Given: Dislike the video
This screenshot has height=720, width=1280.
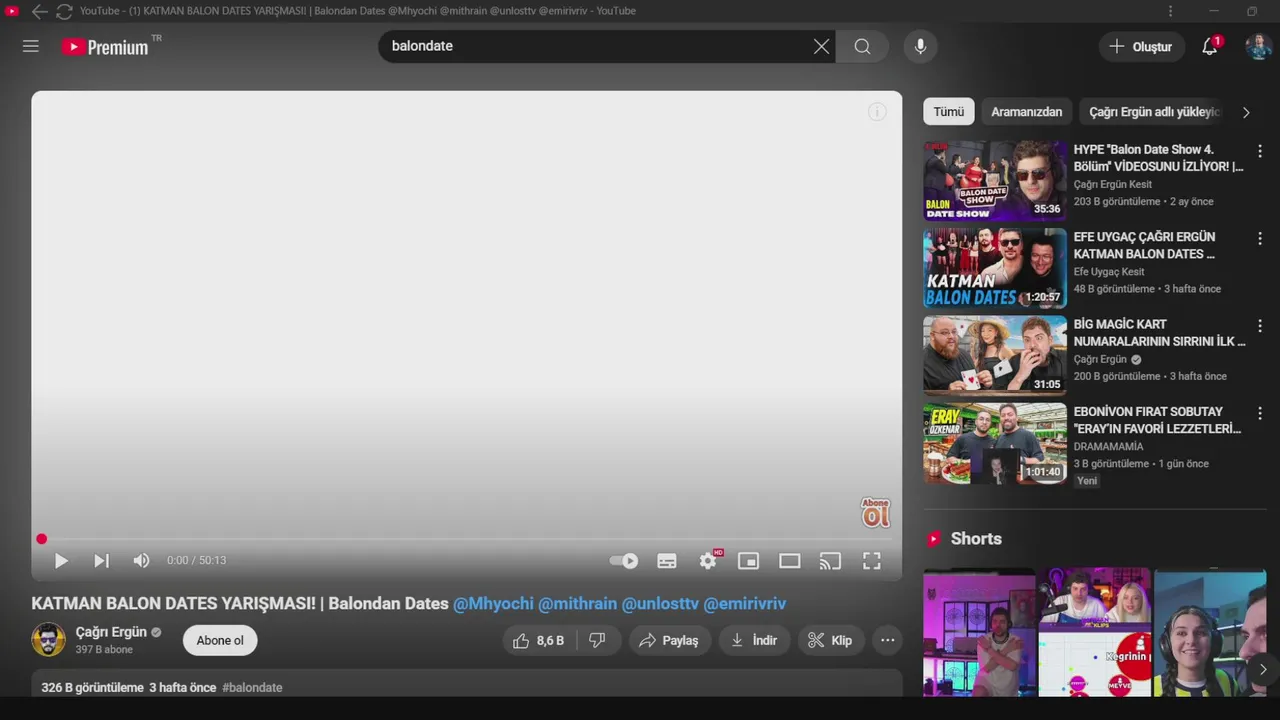Looking at the screenshot, I should (597, 641).
